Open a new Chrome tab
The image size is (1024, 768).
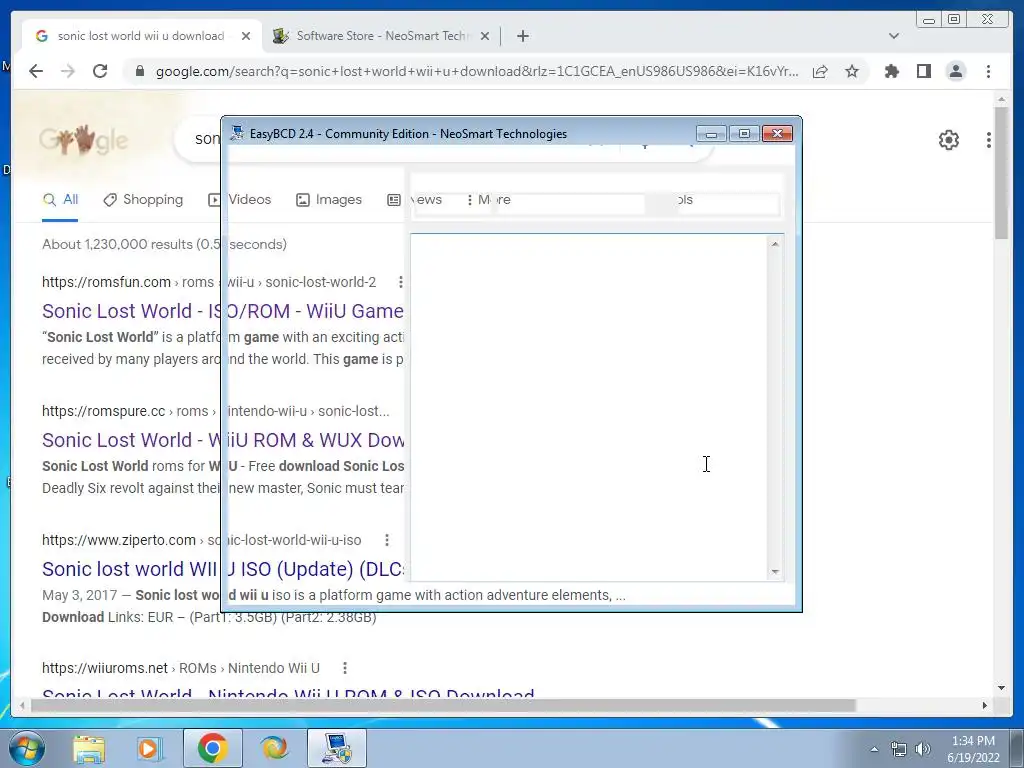(522, 36)
